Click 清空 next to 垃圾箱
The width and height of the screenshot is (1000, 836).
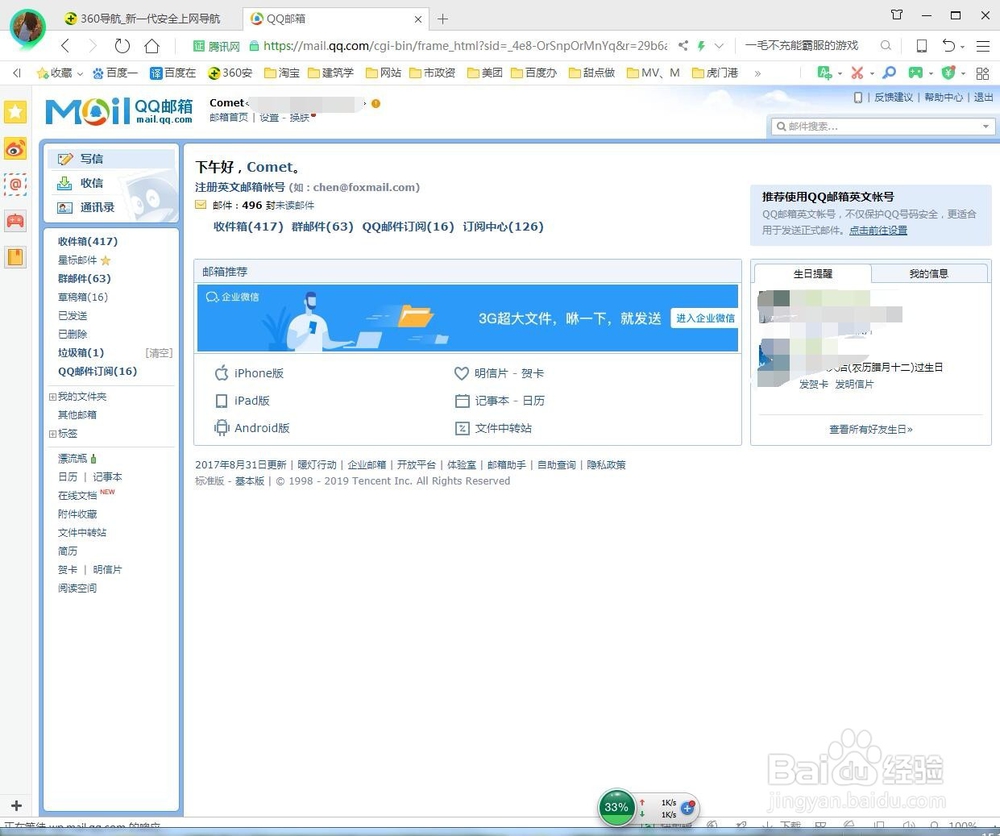(x=159, y=353)
